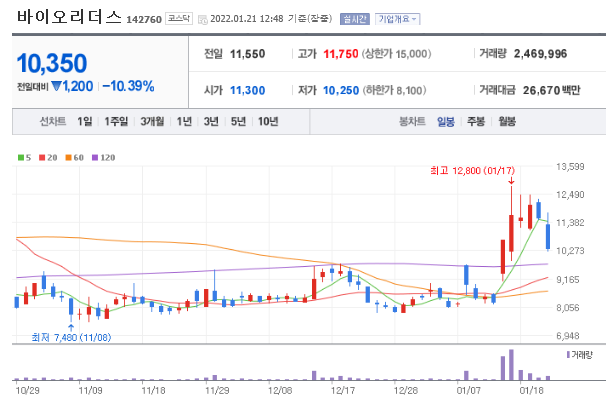Screen dimensions: 606x406
Task: Click the high price value 11,750
Action: (x=340, y=54)
